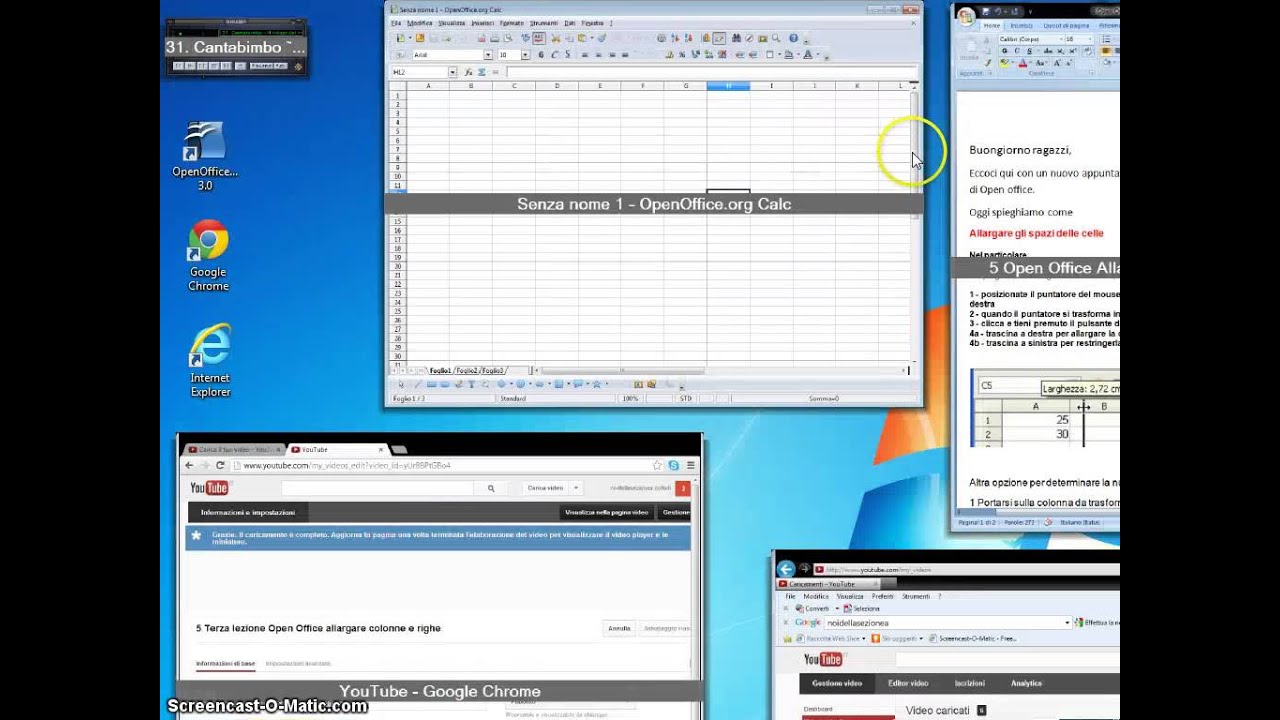Screen dimensions: 1280x720
Task: Click the Print icon in Calc toolbar
Action: (494, 38)
